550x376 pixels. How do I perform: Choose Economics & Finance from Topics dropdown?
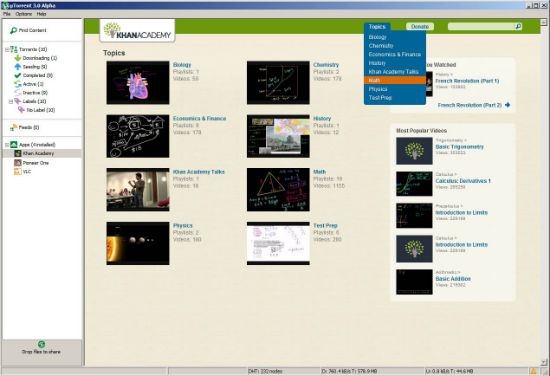pyautogui.click(x=395, y=54)
